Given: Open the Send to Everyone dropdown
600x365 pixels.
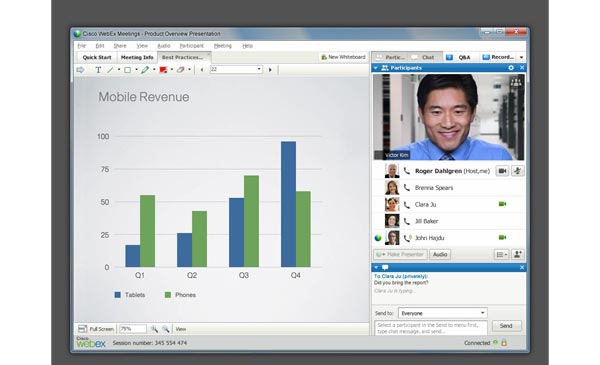Looking at the screenshot, I should (x=442, y=313).
